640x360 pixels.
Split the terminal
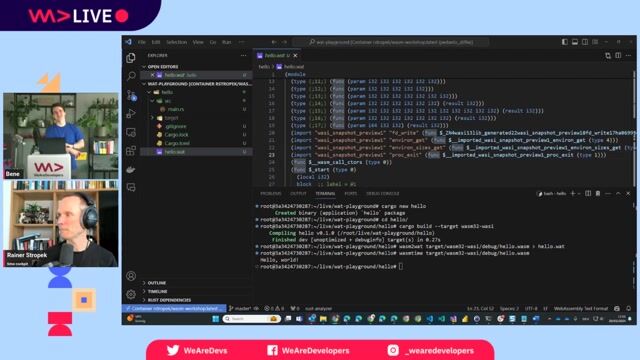(588, 193)
